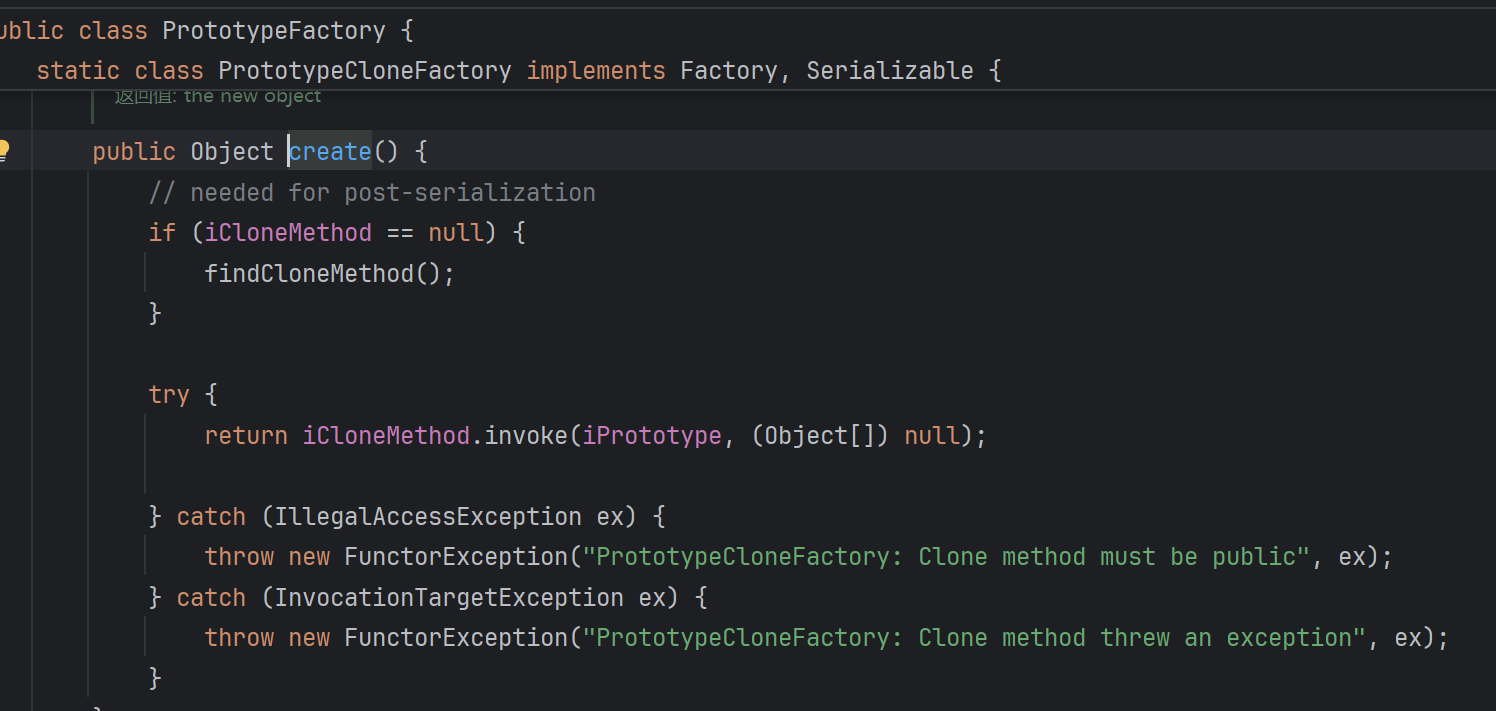Jump to PrototypeFactory class sticky header
The height and width of the screenshot is (711, 1496).
(x=273, y=31)
